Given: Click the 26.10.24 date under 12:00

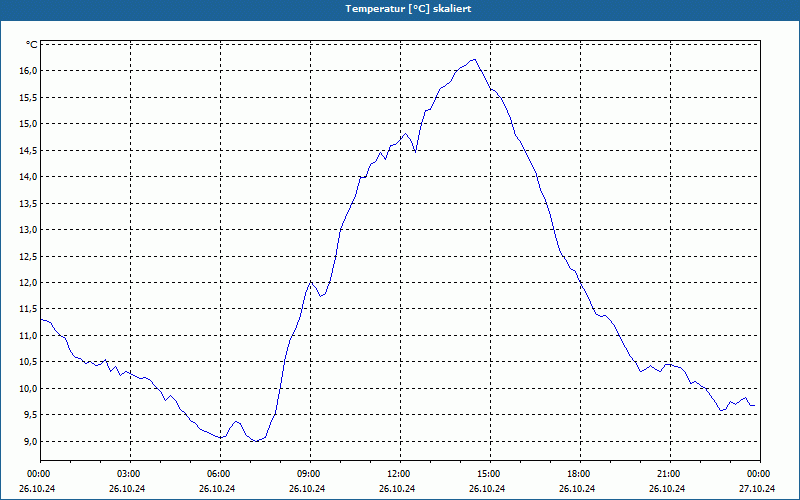Looking at the screenshot, I should (397, 488).
